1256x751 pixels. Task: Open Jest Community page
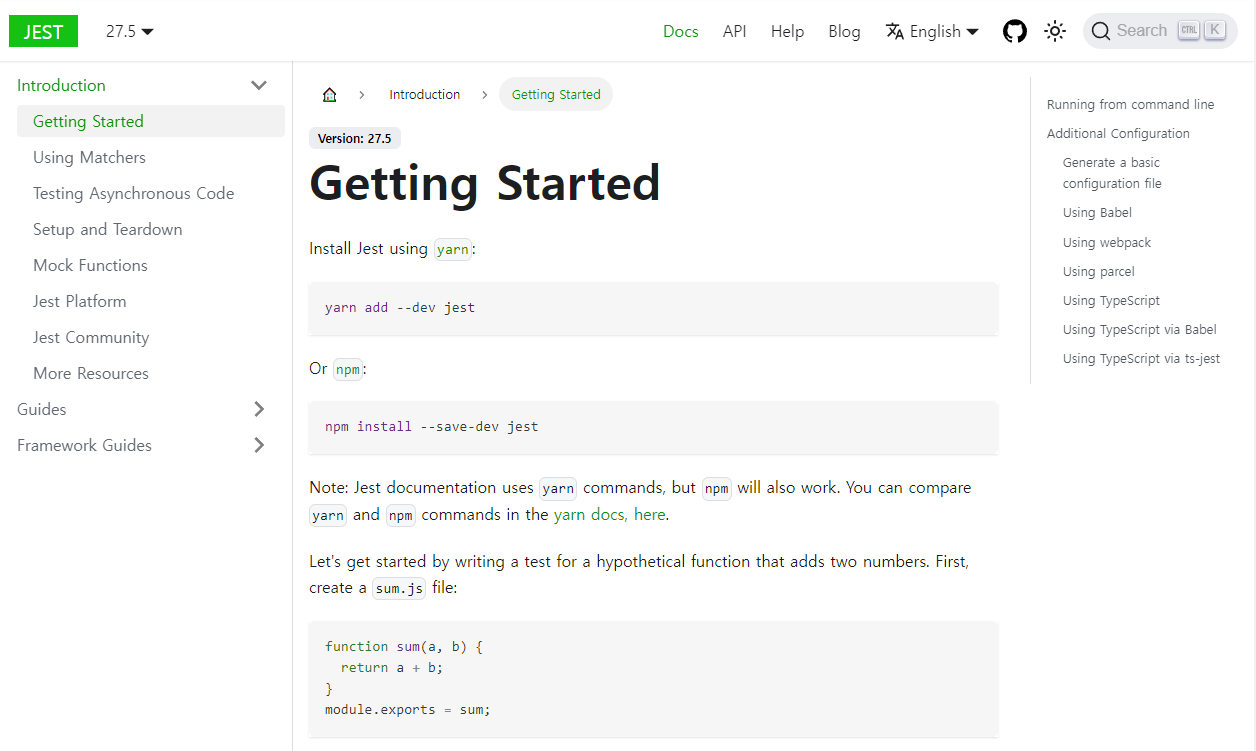point(91,337)
